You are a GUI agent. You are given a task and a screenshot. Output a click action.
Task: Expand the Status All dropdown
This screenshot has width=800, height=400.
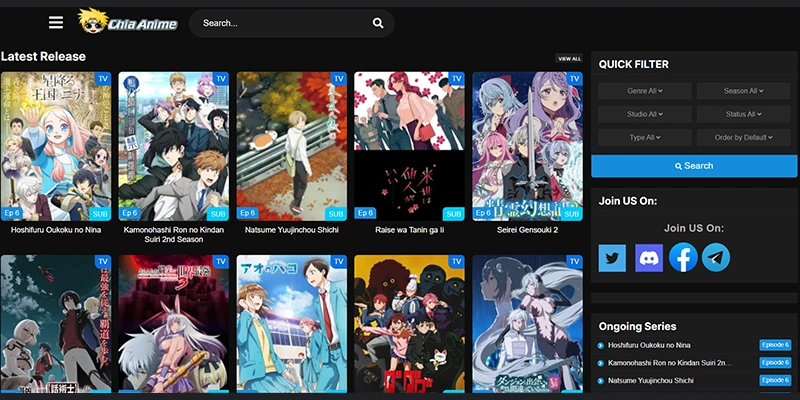point(743,114)
